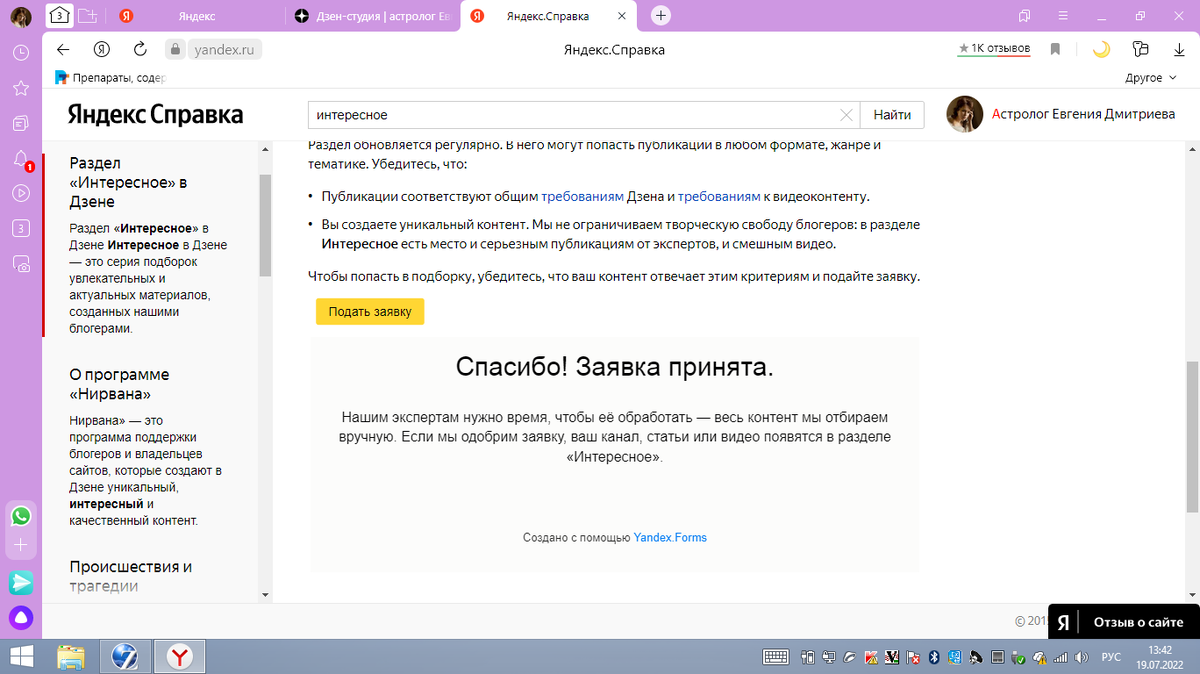Add a new app to the sidebar
Viewport: 1200px width, 674px height.
click(x=20, y=546)
